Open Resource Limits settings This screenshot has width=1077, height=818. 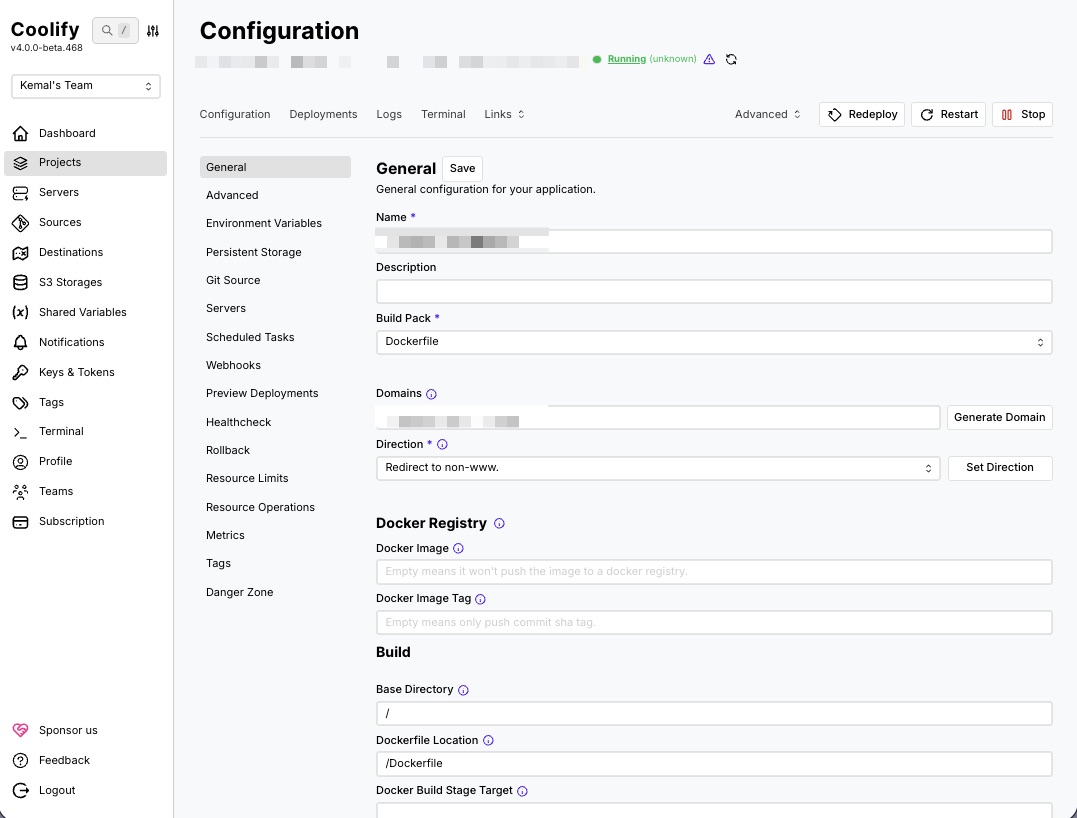[247, 478]
